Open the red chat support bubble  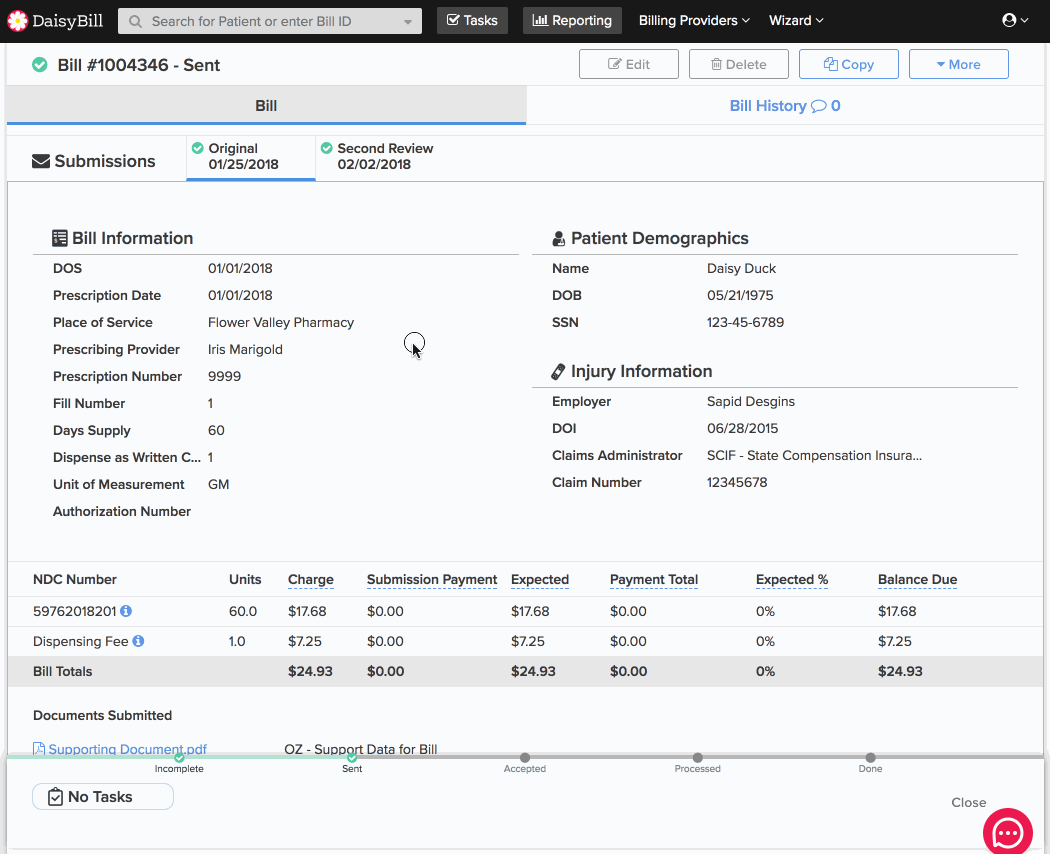click(1007, 832)
